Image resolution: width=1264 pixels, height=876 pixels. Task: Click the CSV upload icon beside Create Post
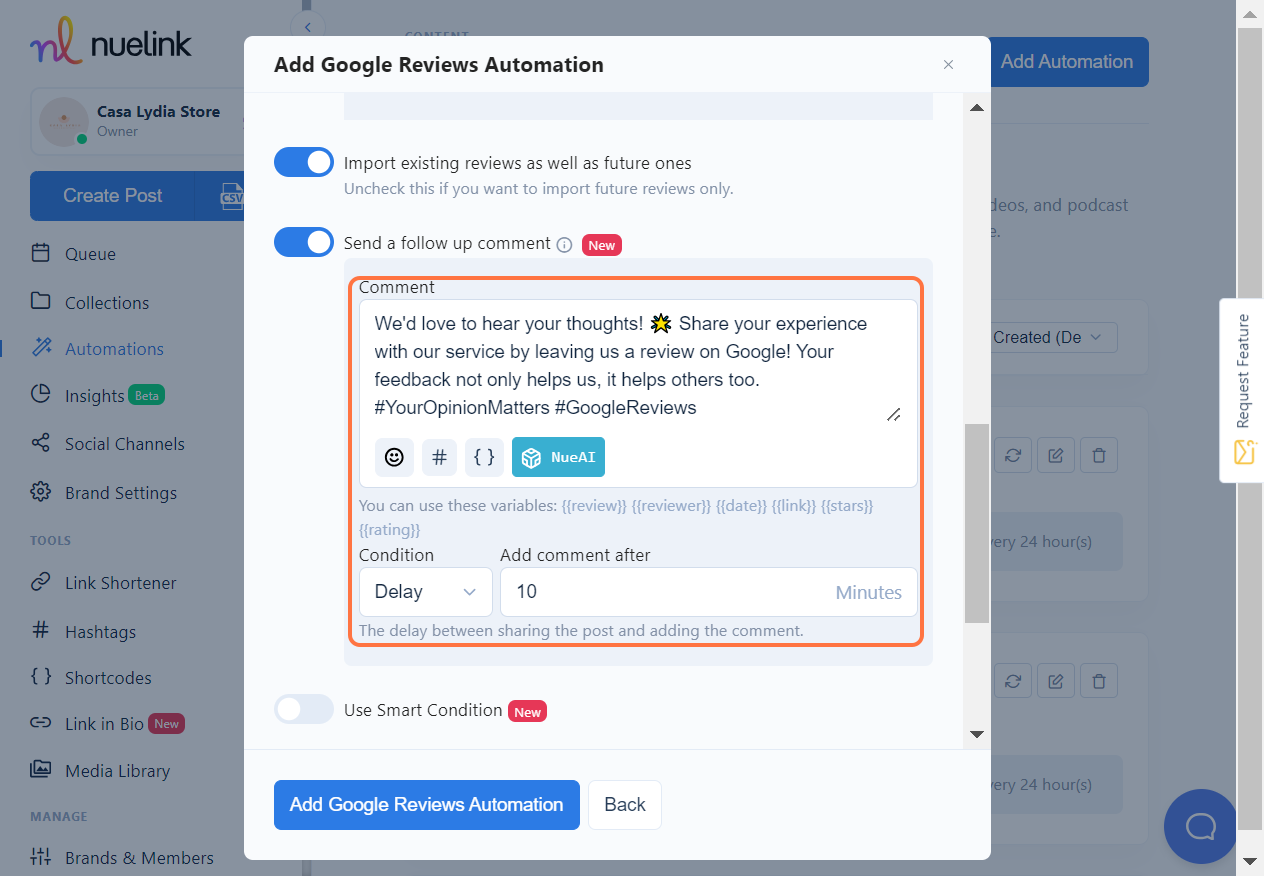[231, 196]
